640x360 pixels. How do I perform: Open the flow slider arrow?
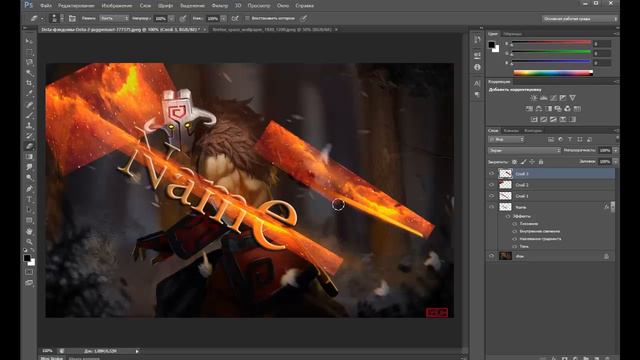(223, 18)
